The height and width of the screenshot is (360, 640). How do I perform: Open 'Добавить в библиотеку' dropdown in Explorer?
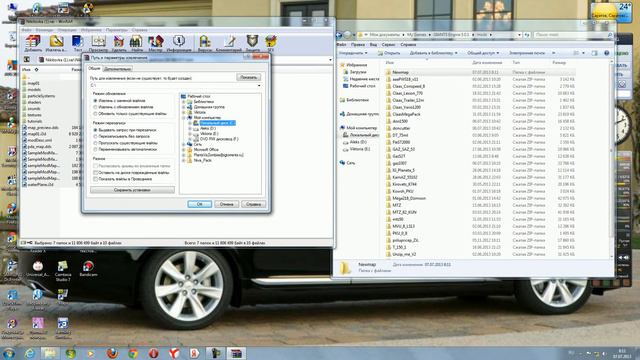click(433, 53)
